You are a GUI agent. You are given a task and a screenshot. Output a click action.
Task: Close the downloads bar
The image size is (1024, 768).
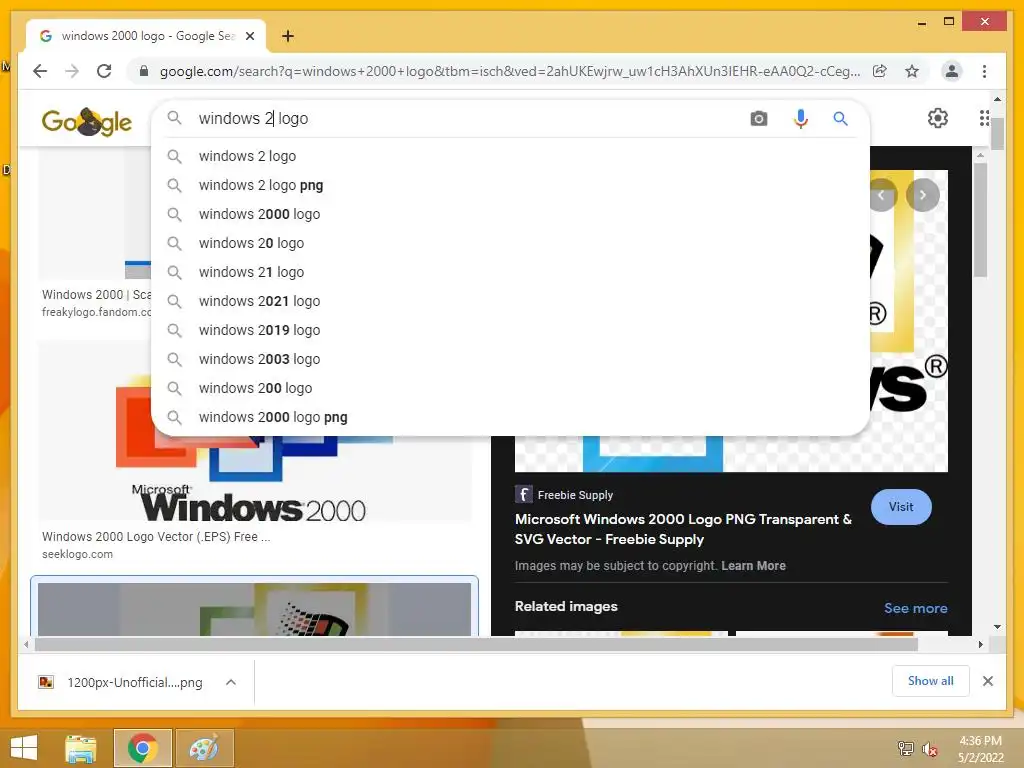pyautogui.click(x=988, y=681)
